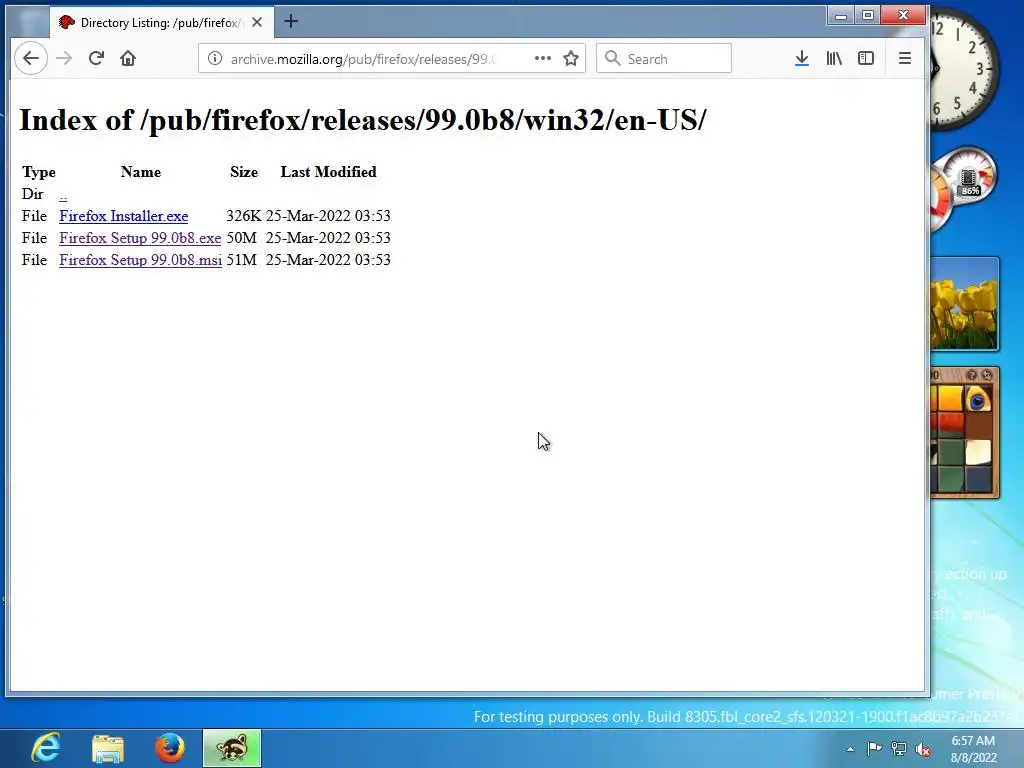The width and height of the screenshot is (1024, 768).
Task: Maximize the Firefox window
Action: [868, 15]
